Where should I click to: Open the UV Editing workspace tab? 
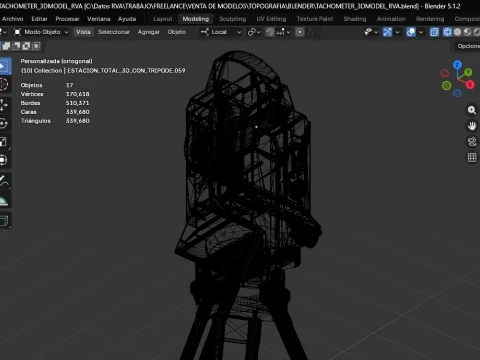[271, 19]
